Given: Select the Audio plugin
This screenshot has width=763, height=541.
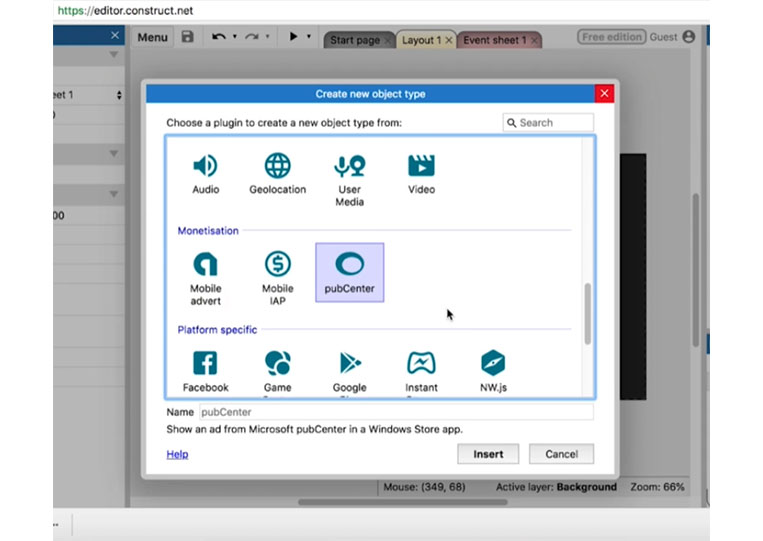Looking at the screenshot, I should [x=205, y=174].
